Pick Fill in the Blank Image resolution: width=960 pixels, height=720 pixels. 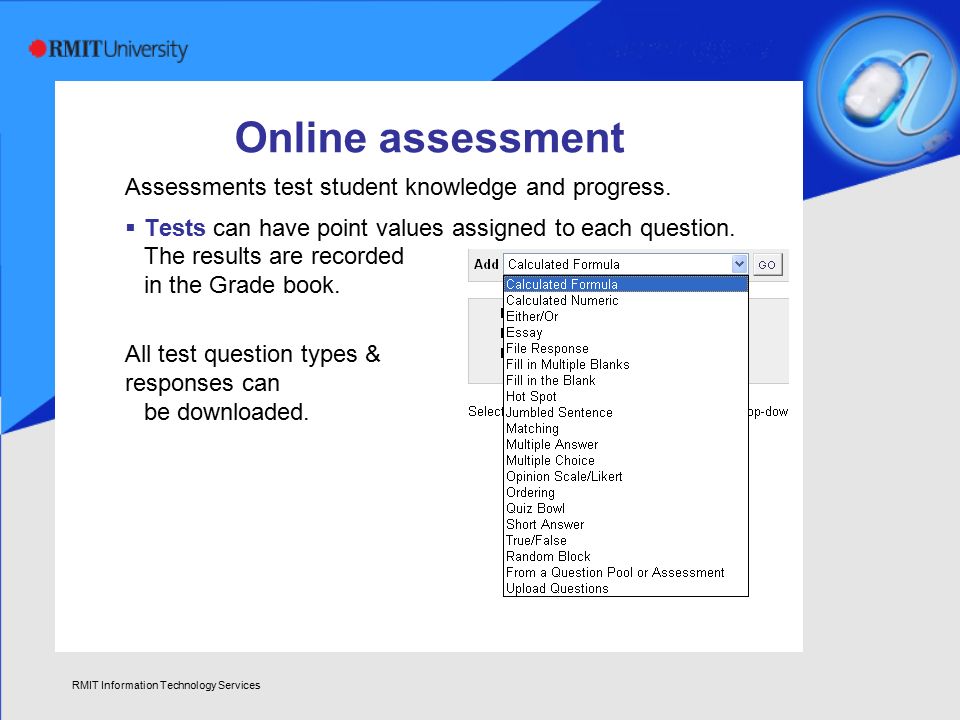pyautogui.click(x=626, y=380)
